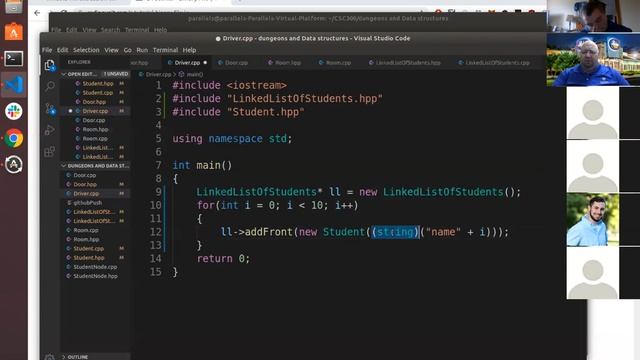Click the selected (string) cast on line 12
Image resolution: width=640 pixels, height=360 pixels.
coord(396,232)
